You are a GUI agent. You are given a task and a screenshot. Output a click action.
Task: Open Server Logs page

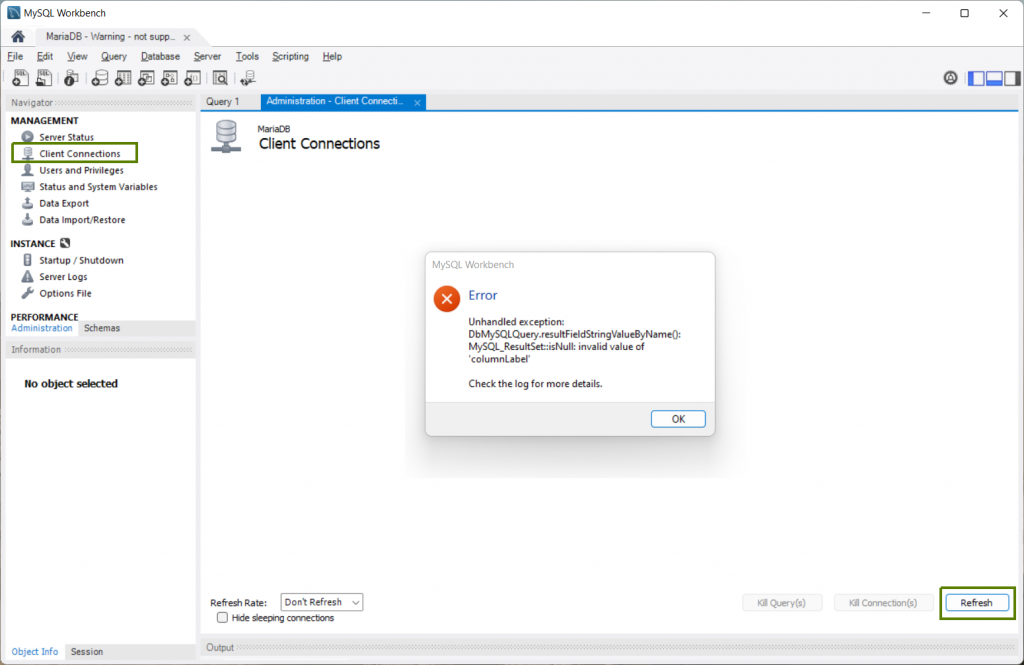63,276
